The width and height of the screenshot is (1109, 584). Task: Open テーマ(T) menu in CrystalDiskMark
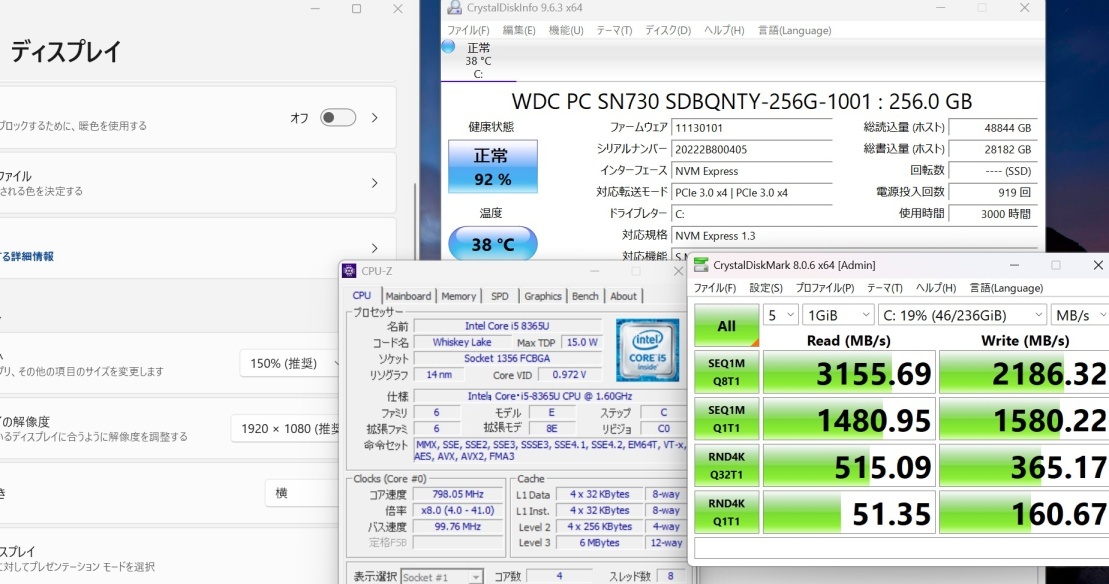885,288
